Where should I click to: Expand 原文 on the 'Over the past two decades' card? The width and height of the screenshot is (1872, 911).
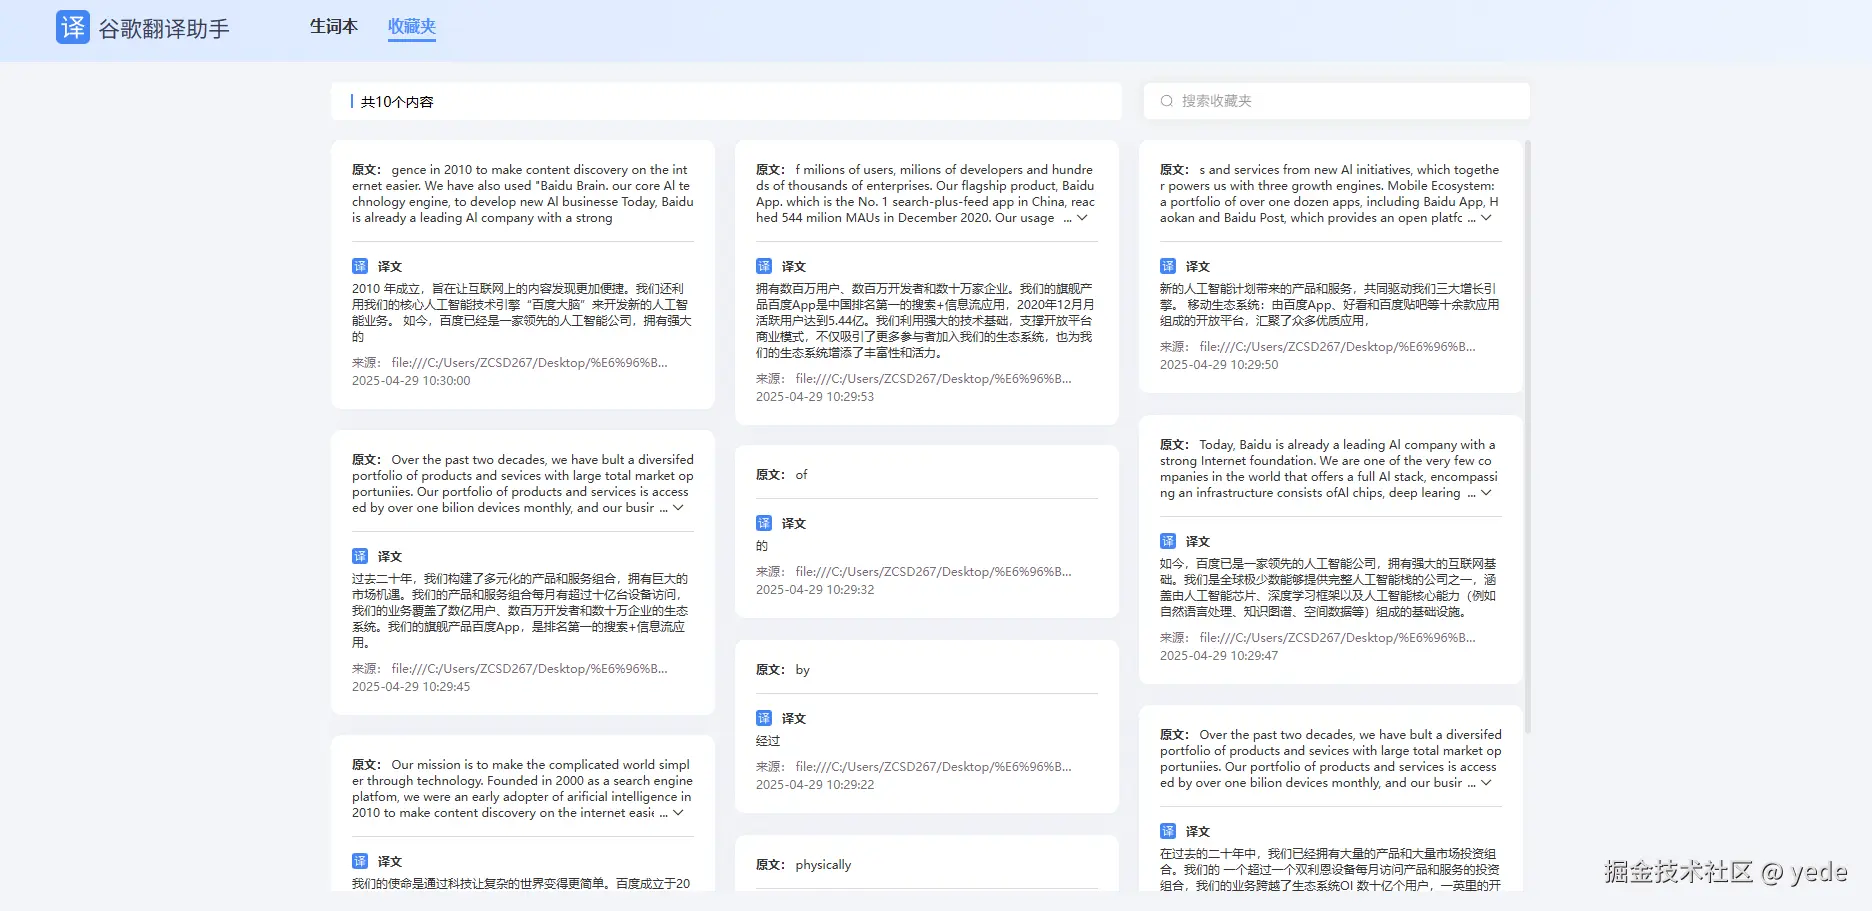click(678, 508)
